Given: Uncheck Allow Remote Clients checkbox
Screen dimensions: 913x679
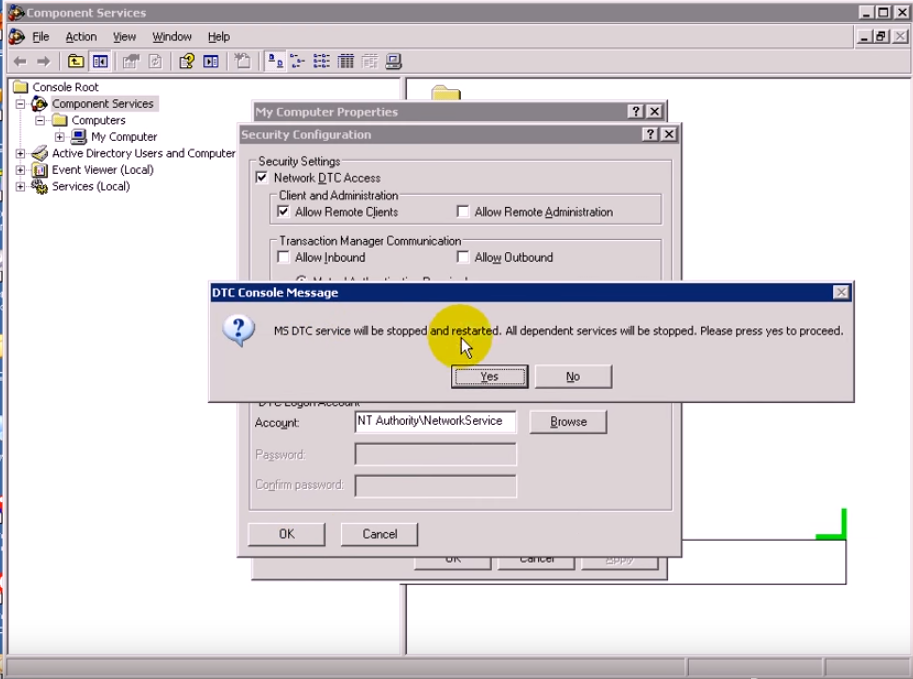Looking at the screenshot, I should tap(283, 211).
